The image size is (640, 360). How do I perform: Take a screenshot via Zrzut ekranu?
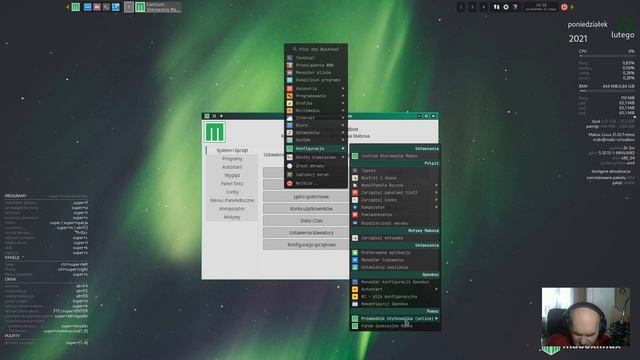316,166
